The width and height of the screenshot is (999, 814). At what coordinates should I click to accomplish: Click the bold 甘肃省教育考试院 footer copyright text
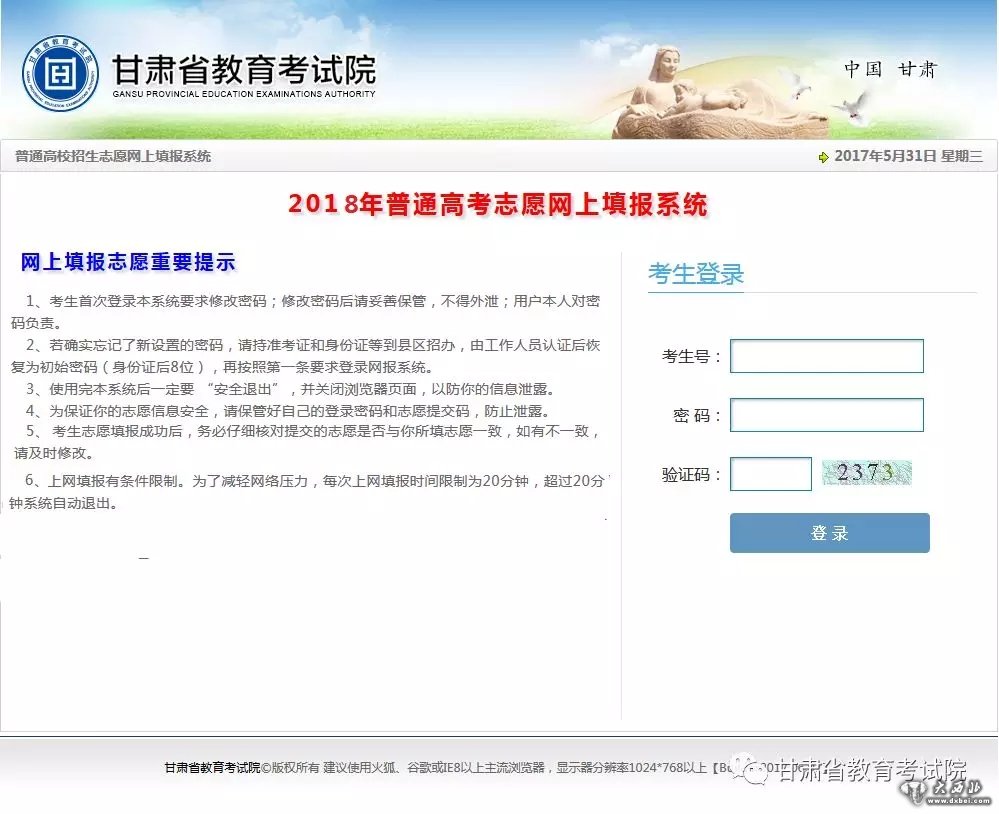(212, 768)
